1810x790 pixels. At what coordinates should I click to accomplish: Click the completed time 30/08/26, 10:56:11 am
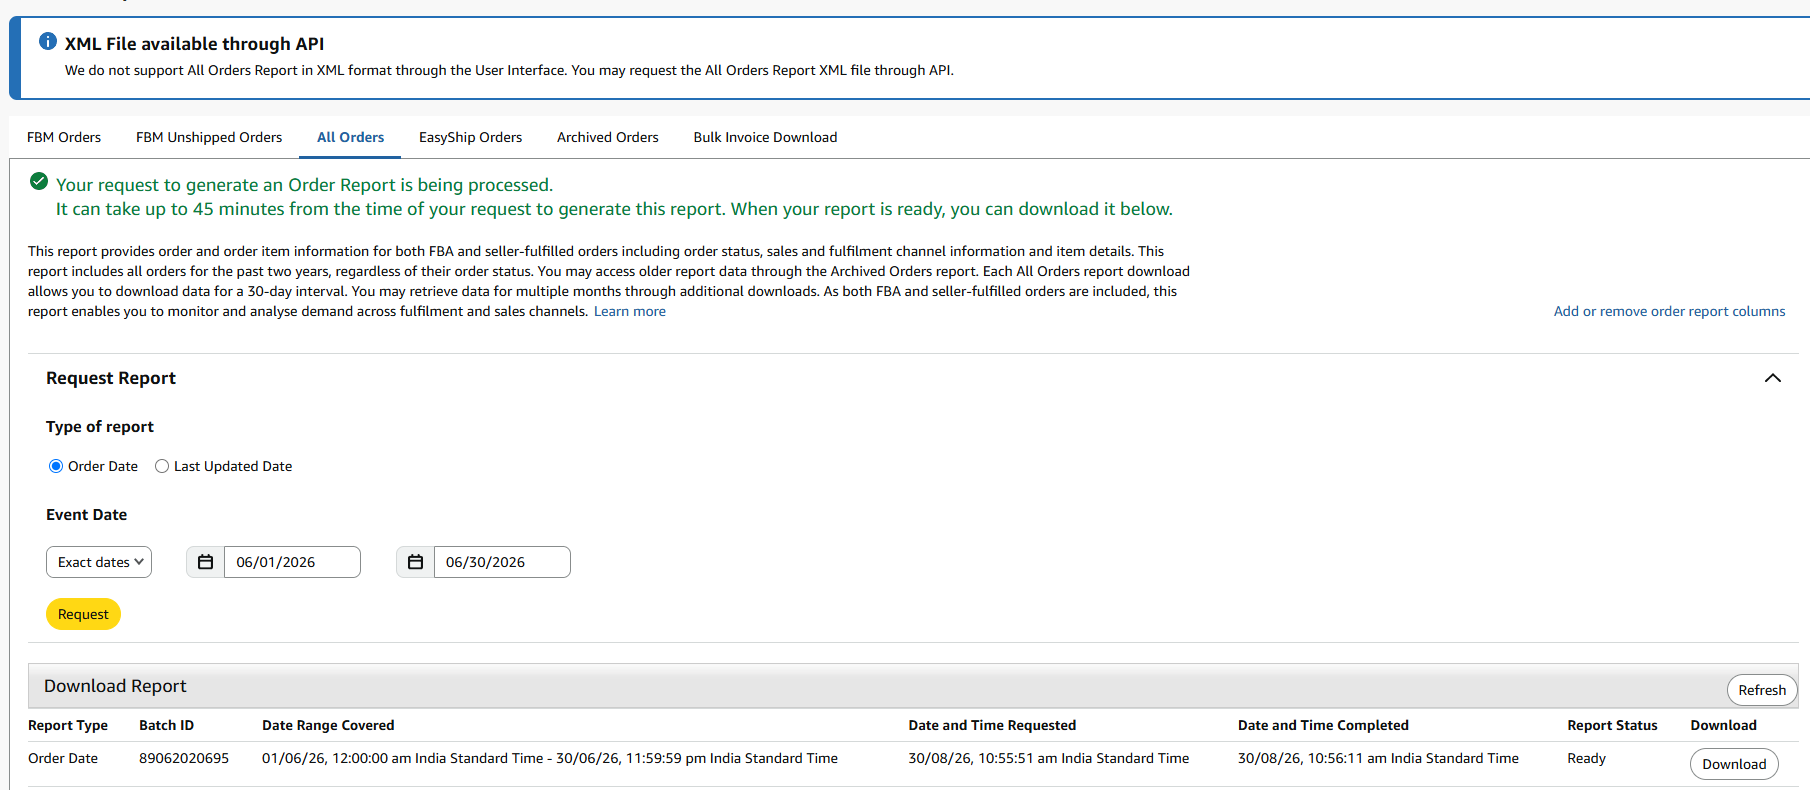pos(1378,758)
